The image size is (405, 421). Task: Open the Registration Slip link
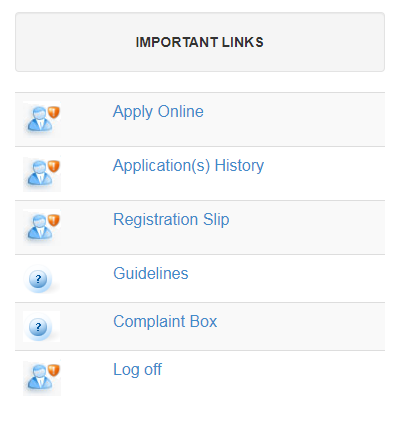(x=171, y=220)
